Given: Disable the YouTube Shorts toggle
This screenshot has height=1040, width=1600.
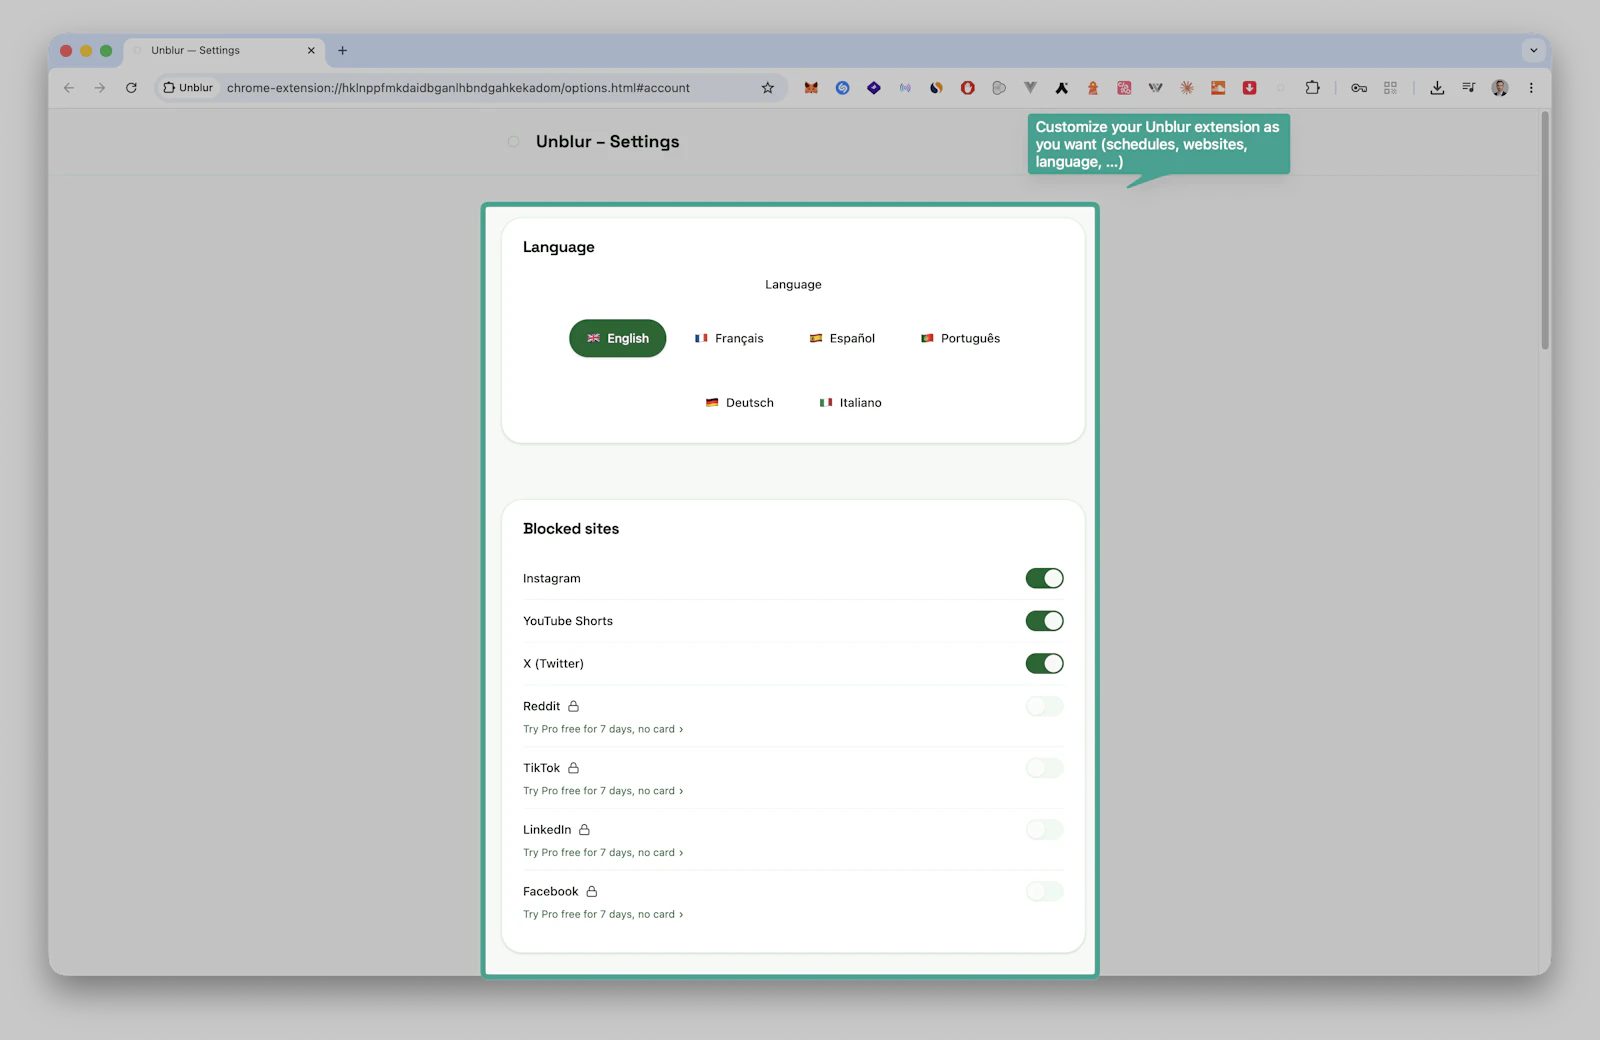Looking at the screenshot, I should [1044, 621].
